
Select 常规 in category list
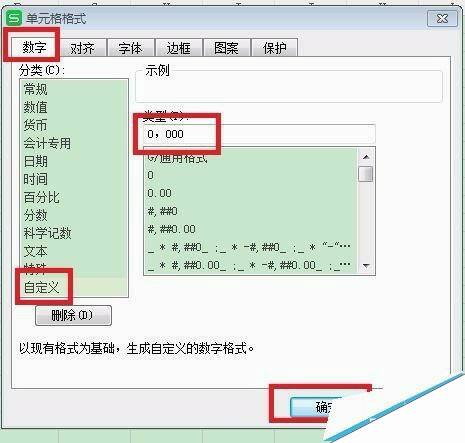click(x=73, y=89)
